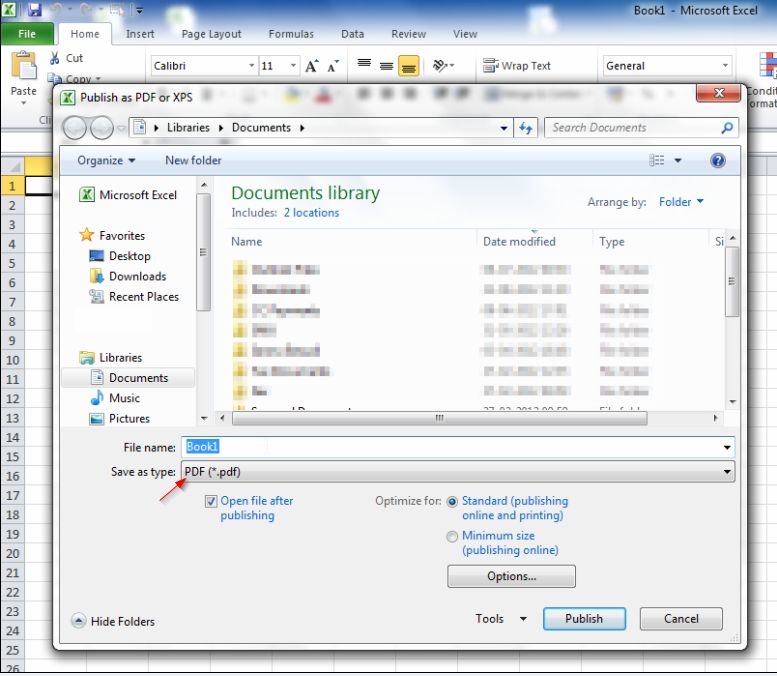The height and width of the screenshot is (676, 777).
Task: Select Documents library in navigation pane
Action: [128, 378]
